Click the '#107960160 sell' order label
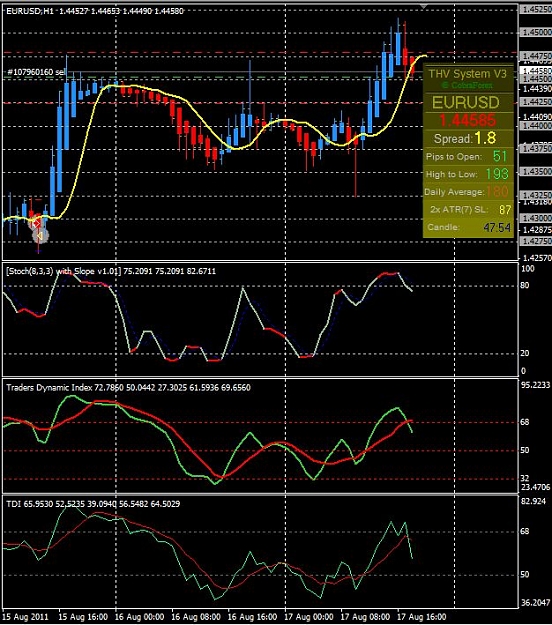The width and height of the screenshot is (552, 625). point(36,72)
